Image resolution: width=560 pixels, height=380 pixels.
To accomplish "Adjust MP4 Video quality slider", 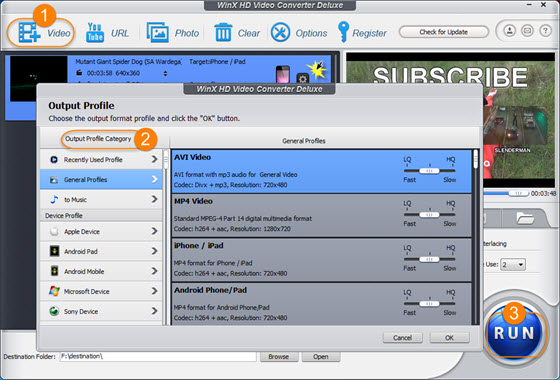I will click(x=429, y=215).
